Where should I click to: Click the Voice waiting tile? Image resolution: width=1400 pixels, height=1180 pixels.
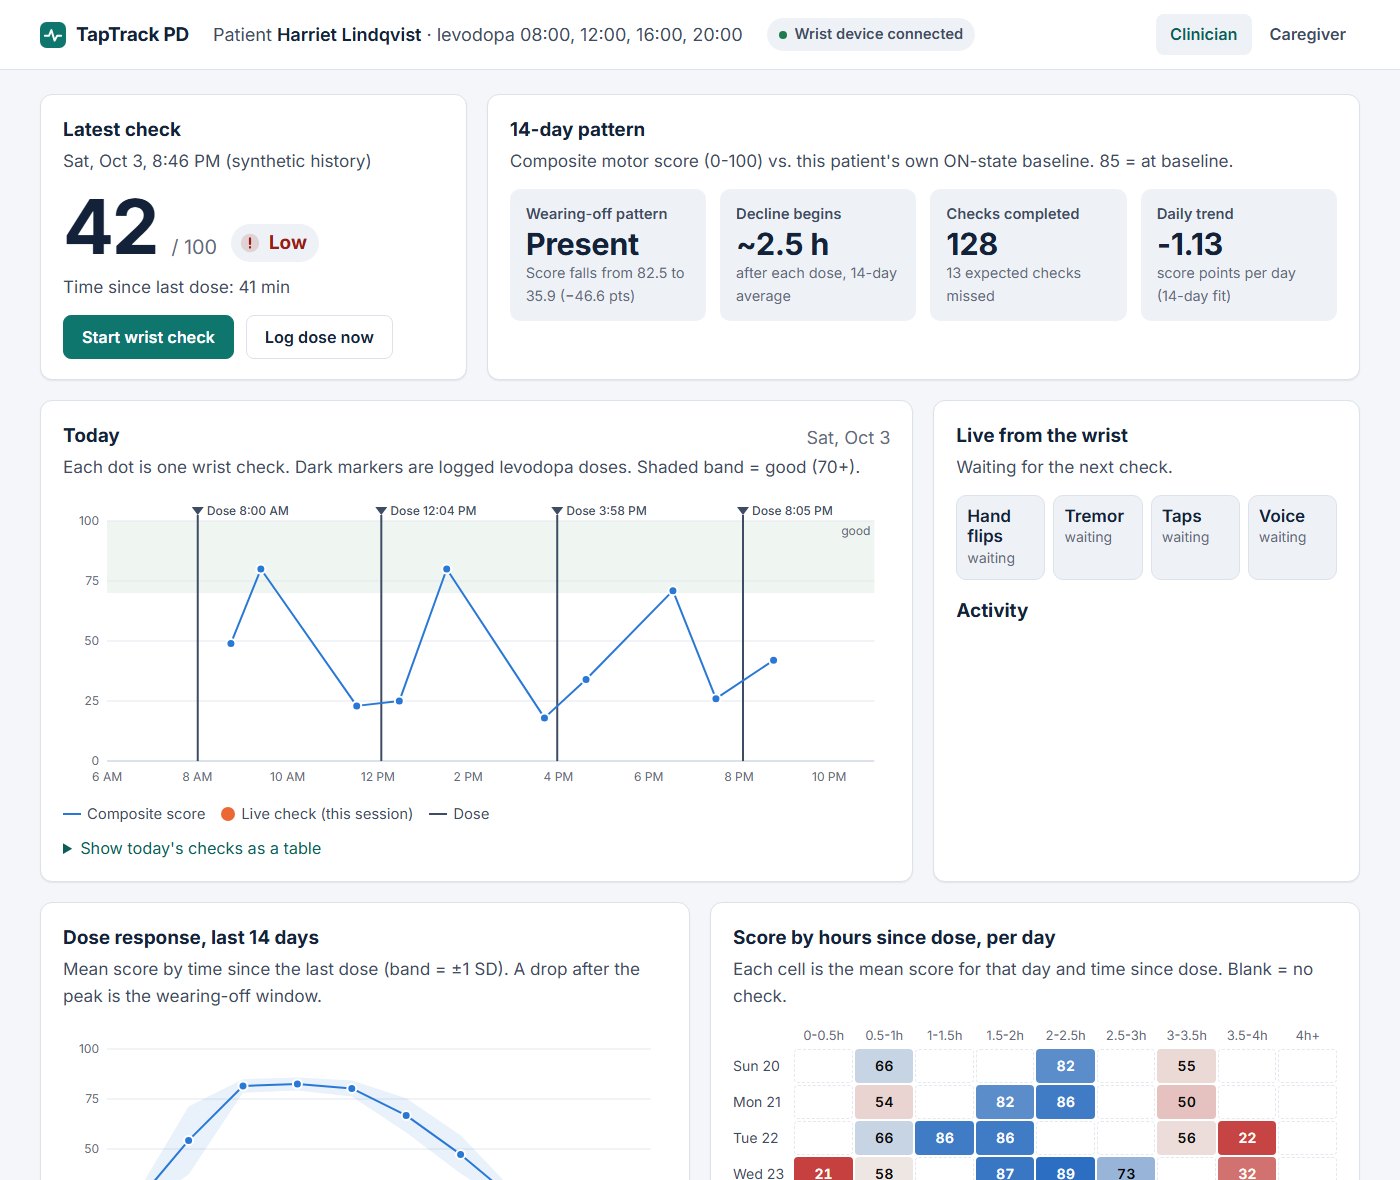point(1292,537)
